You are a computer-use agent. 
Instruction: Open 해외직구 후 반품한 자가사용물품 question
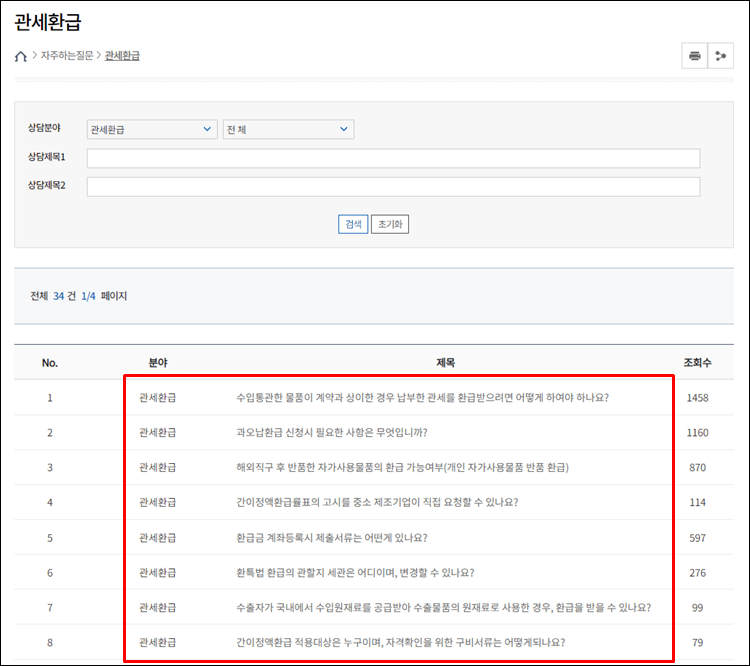tap(402, 467)
